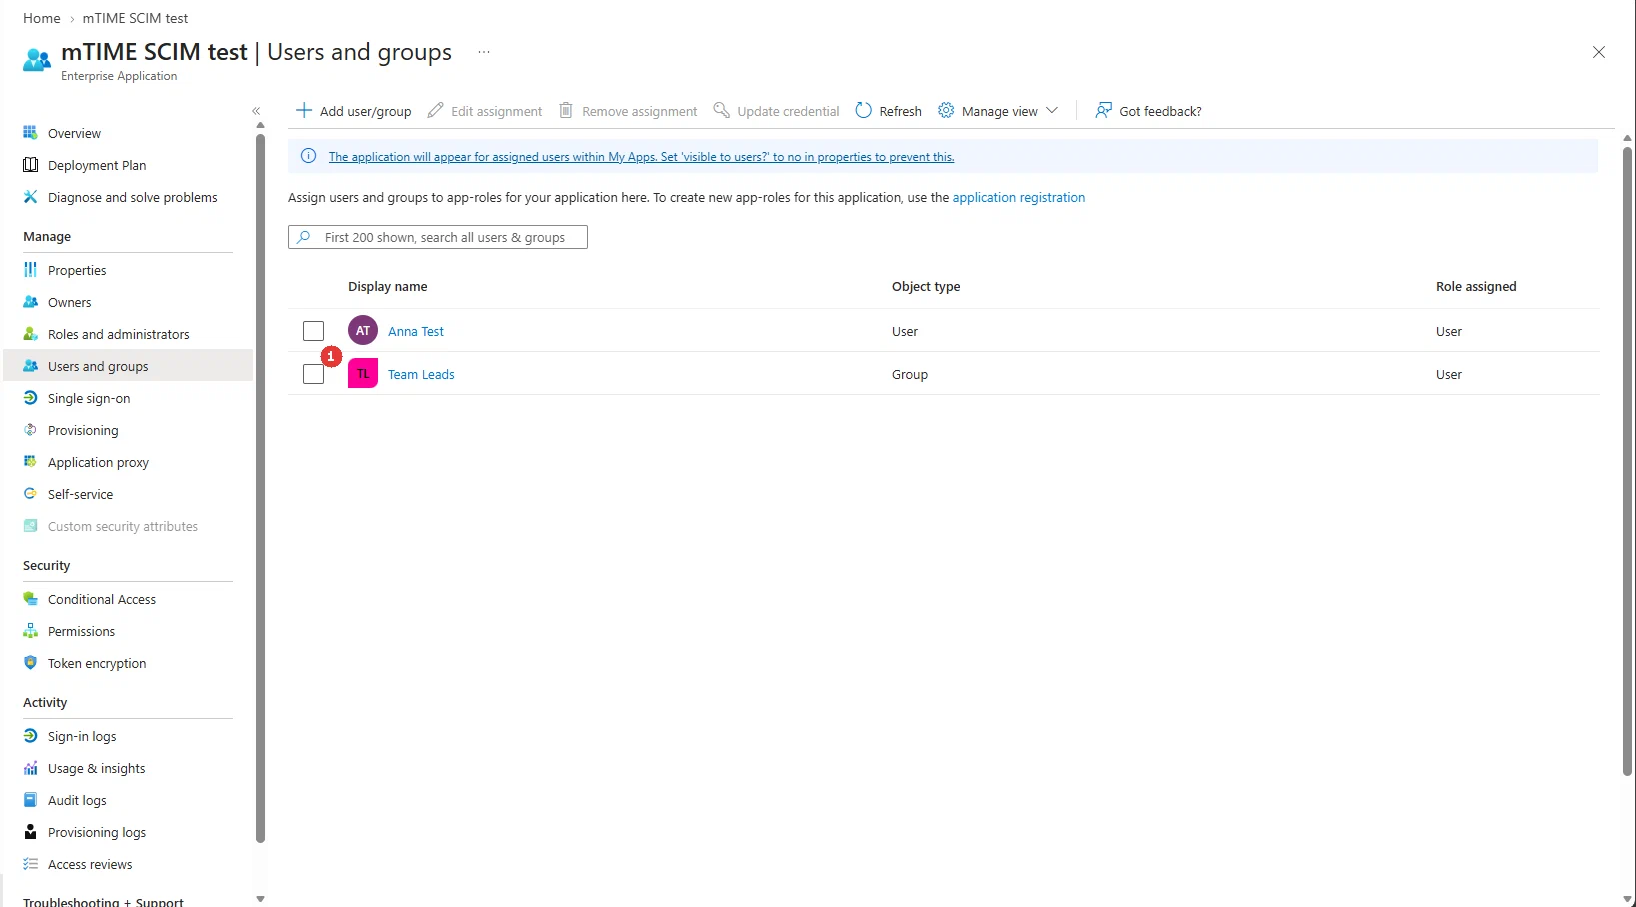
Task: Click Add user/group in the toolbar
Action: [x=354, y=111]
